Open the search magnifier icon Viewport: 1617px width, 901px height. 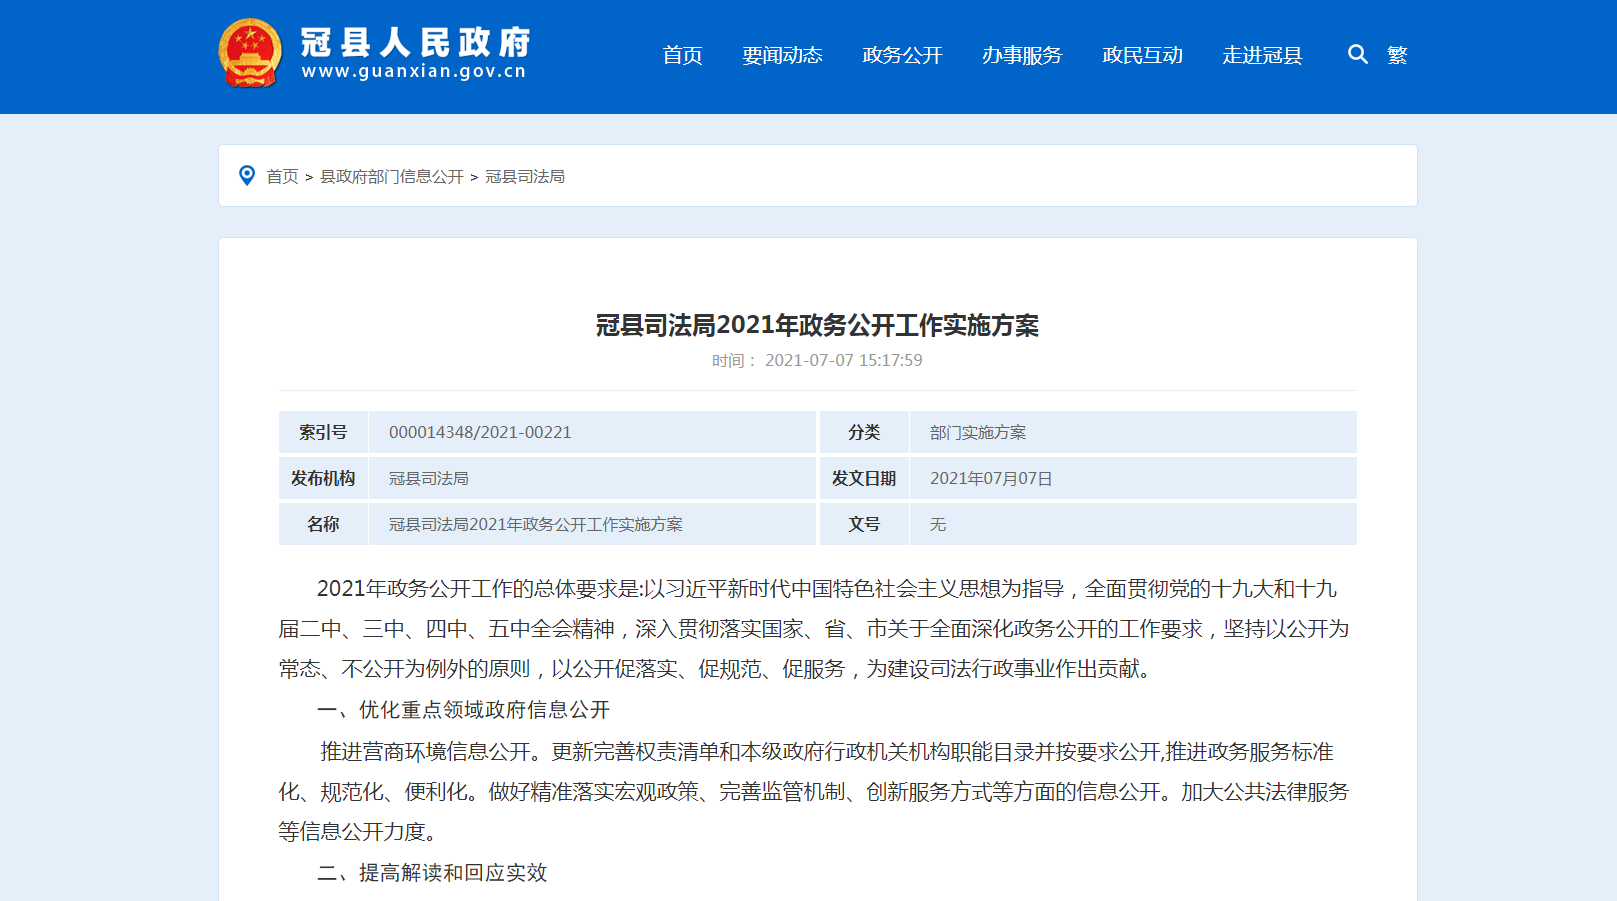point(1357,54)
